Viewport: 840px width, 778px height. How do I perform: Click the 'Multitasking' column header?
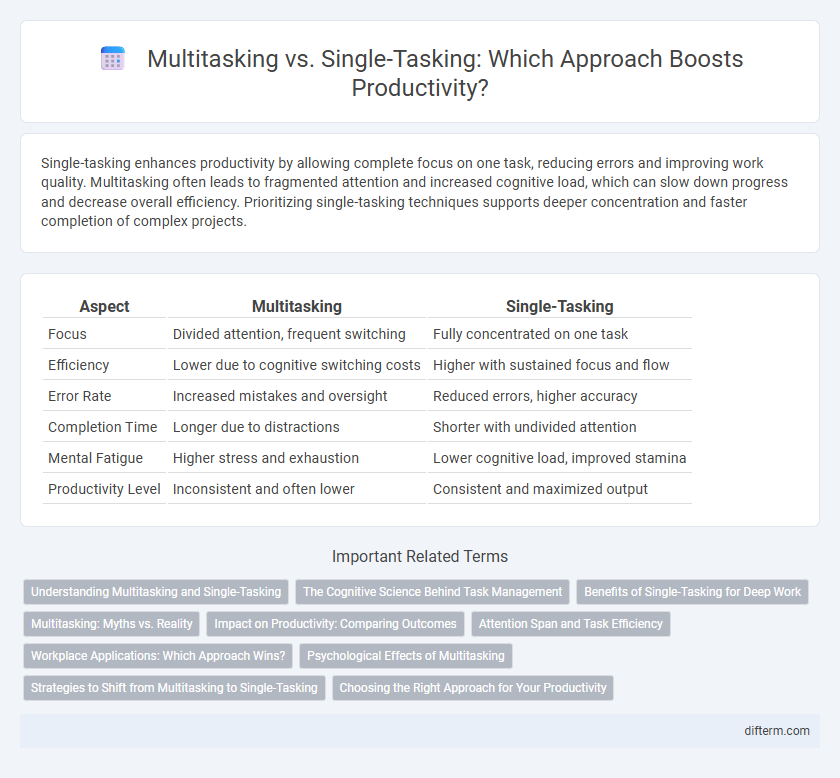(297, 306)
